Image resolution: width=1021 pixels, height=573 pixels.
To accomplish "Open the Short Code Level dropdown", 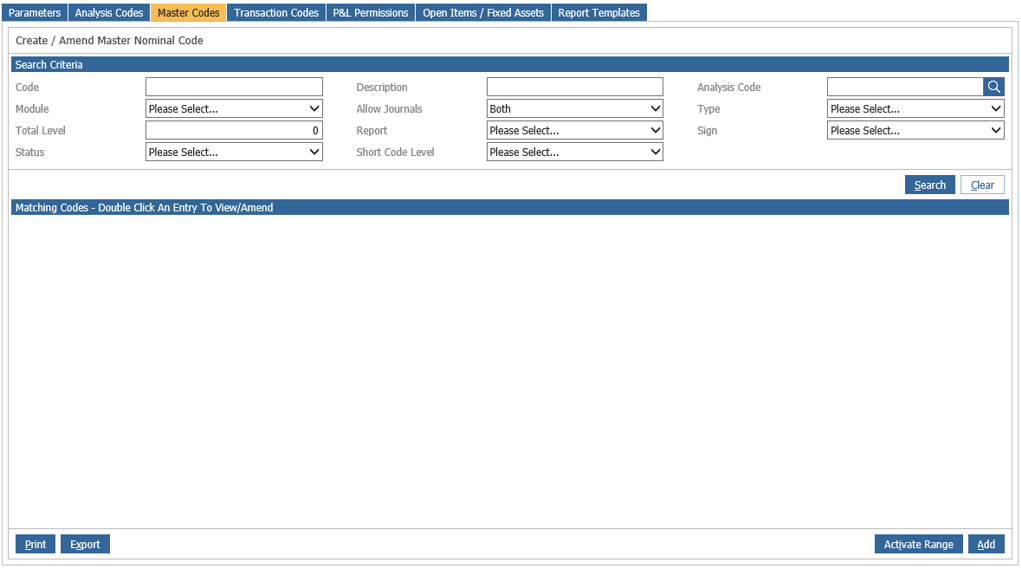I will point(574,153).
